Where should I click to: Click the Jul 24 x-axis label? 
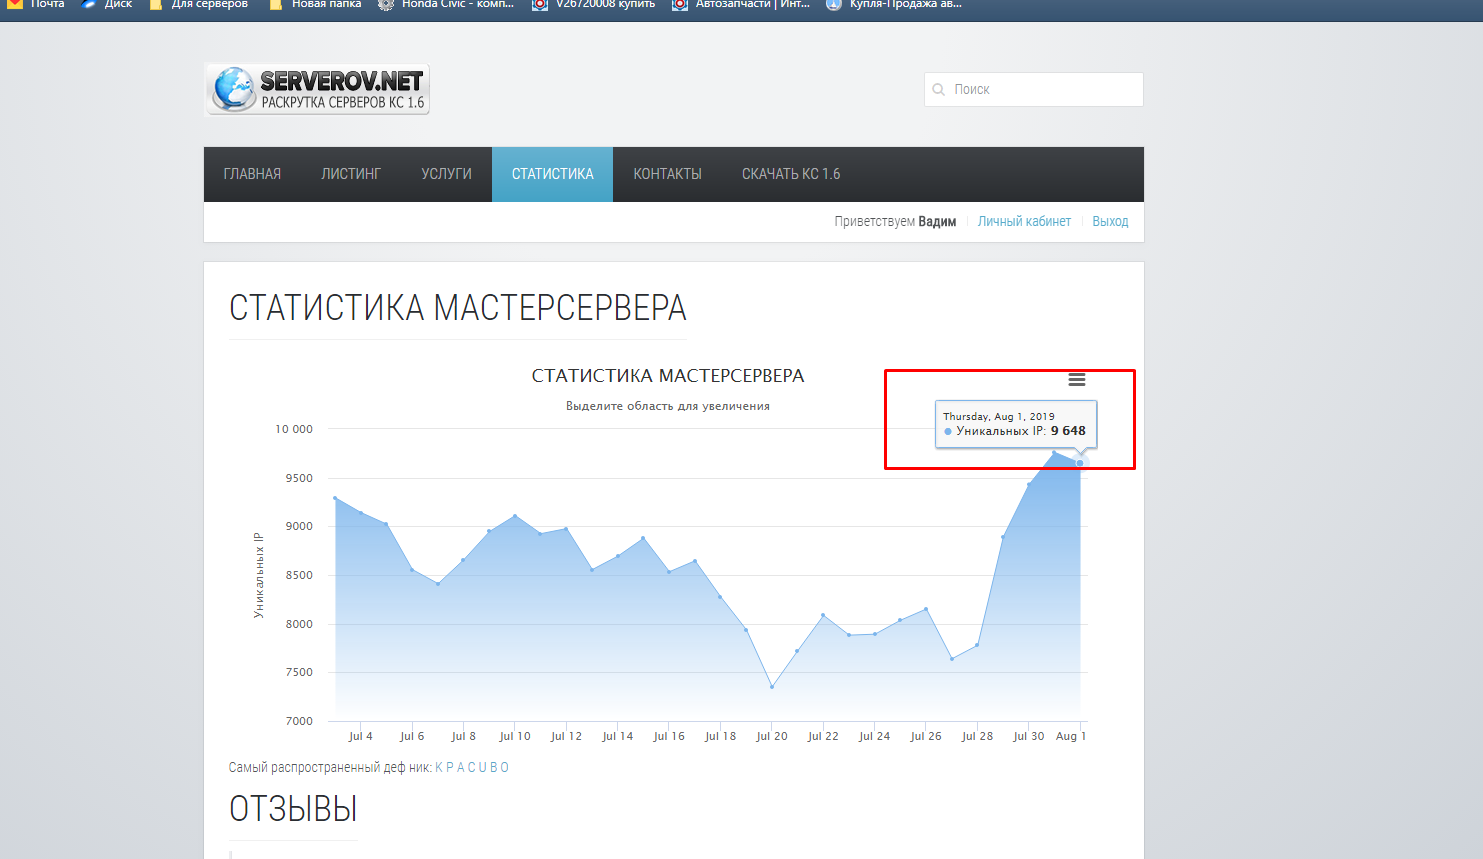[x=874, y=736]
